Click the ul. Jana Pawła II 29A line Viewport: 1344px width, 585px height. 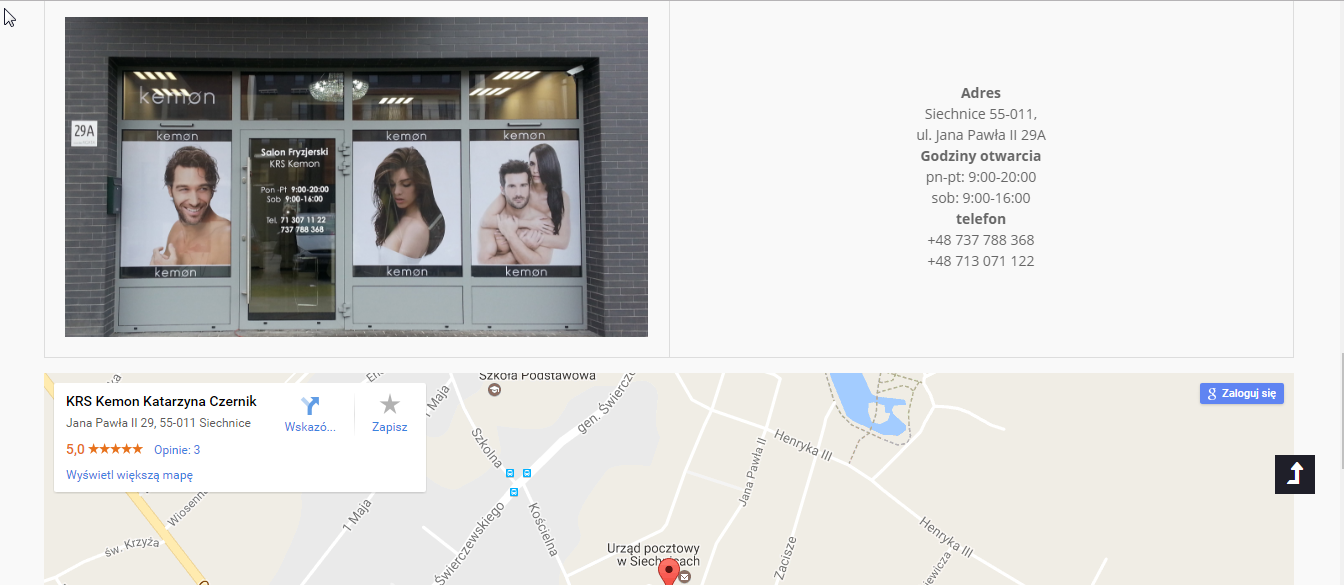(981, 135)
